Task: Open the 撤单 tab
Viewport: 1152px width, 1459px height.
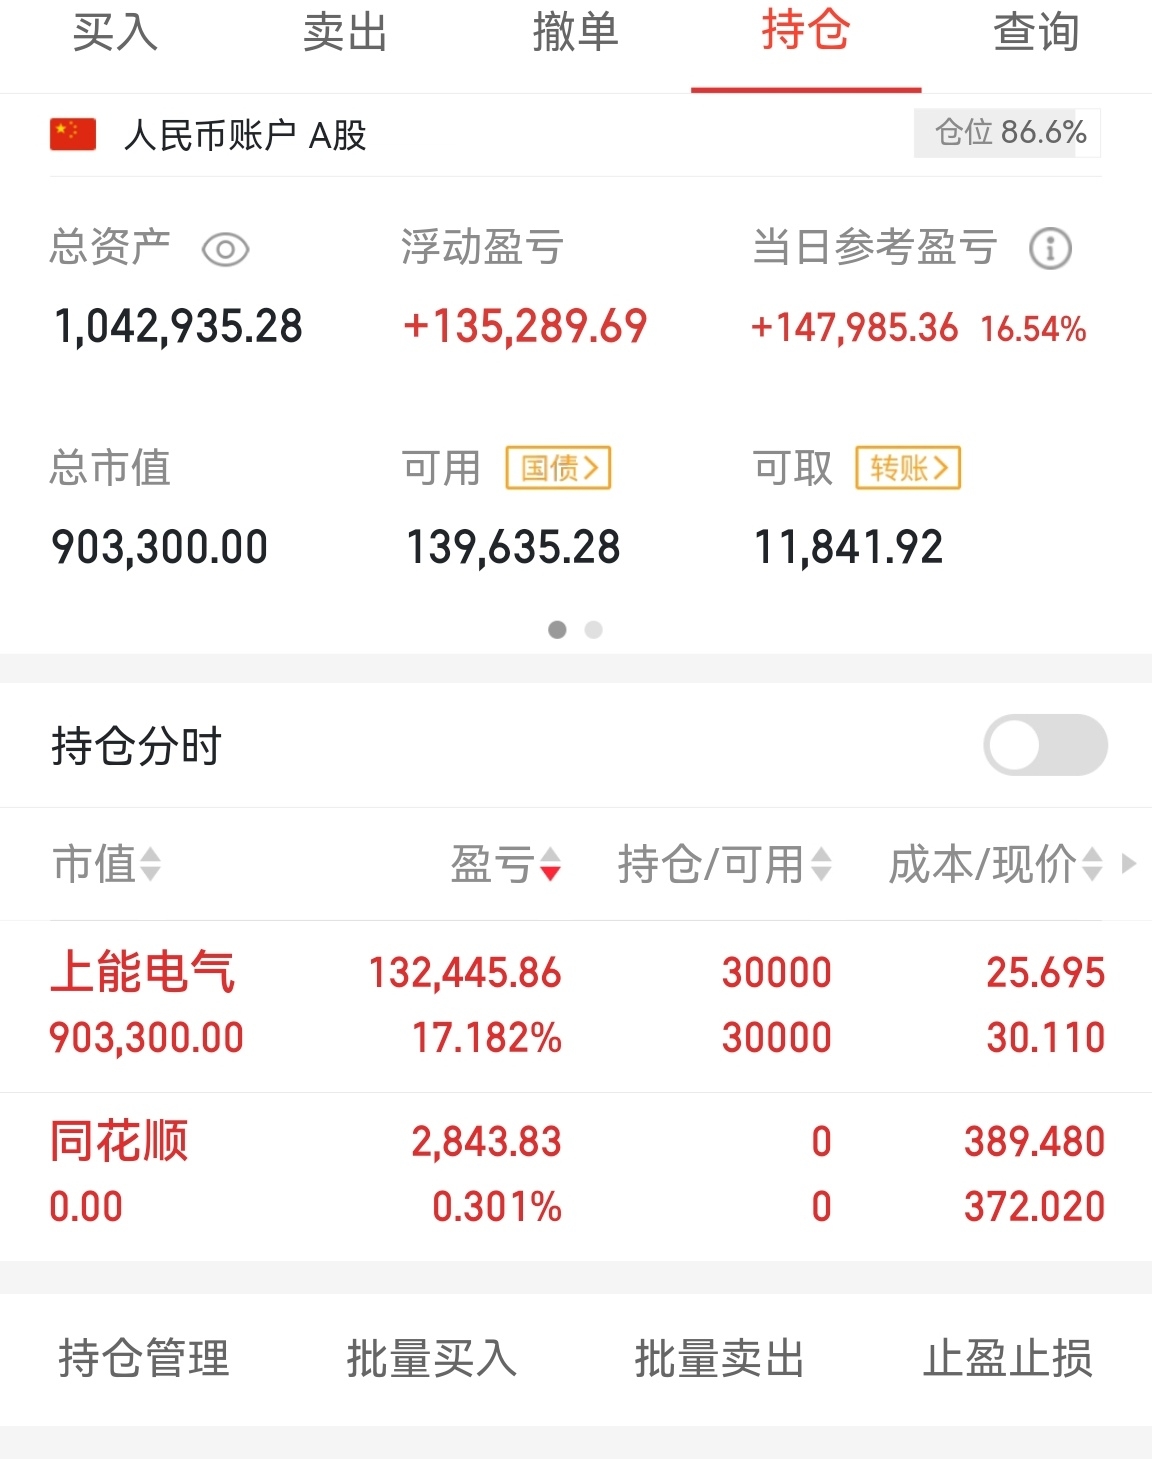Action: [x=576, y=32]
